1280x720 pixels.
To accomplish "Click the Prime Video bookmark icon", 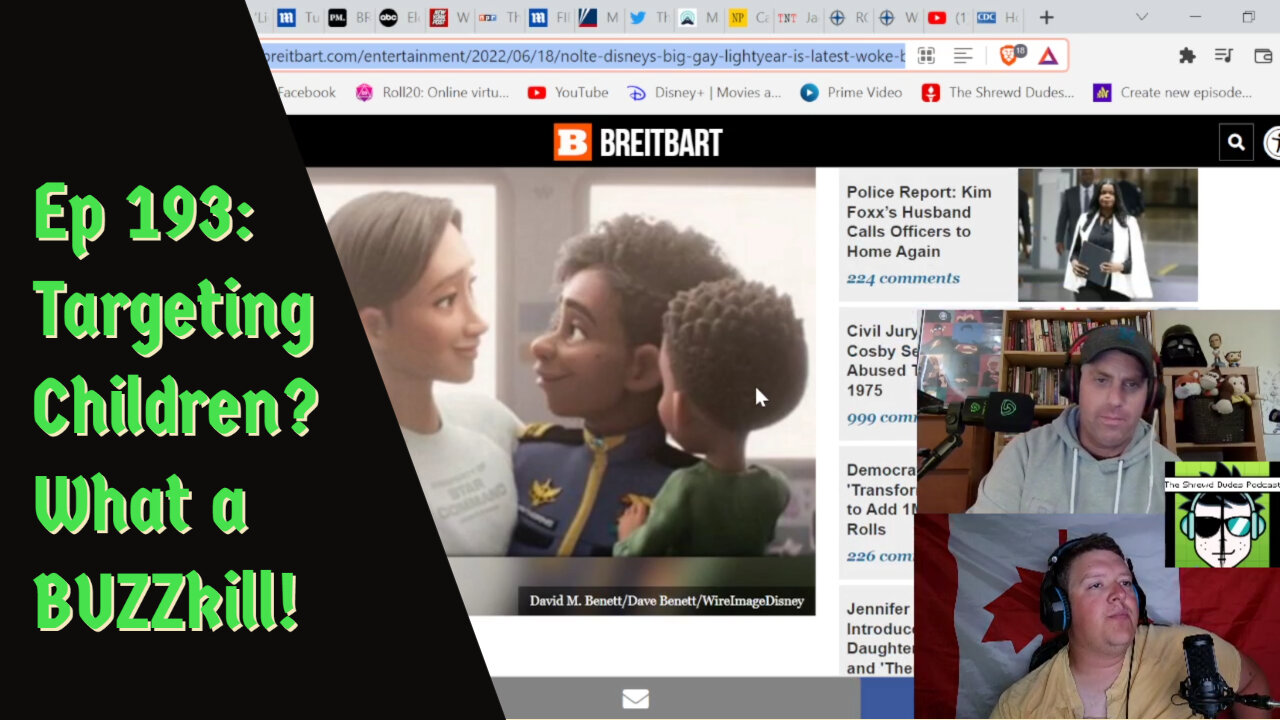I will pos(809,92).
